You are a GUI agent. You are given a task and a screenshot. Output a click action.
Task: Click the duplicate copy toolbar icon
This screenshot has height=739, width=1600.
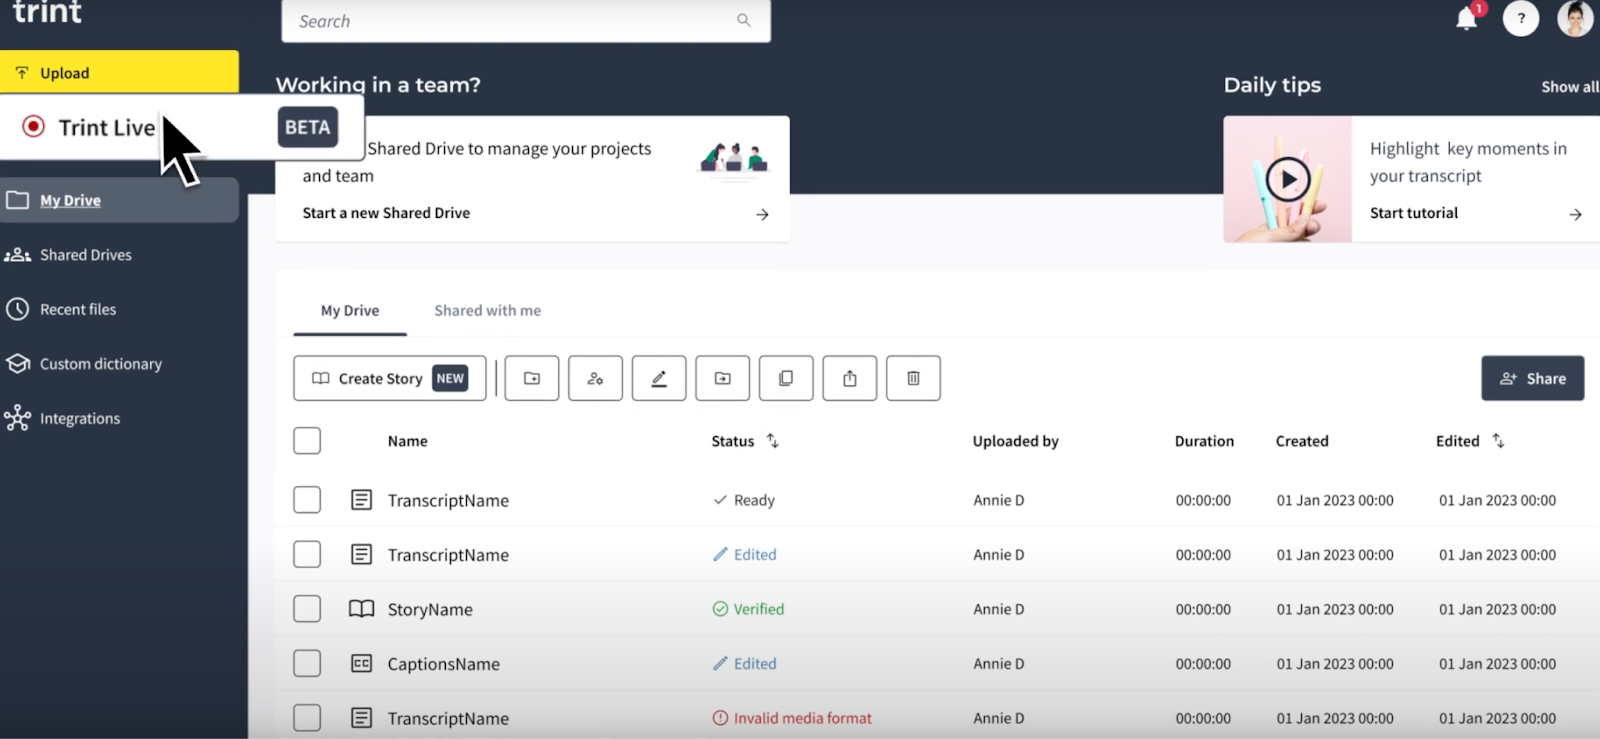(x=786, y=378)
